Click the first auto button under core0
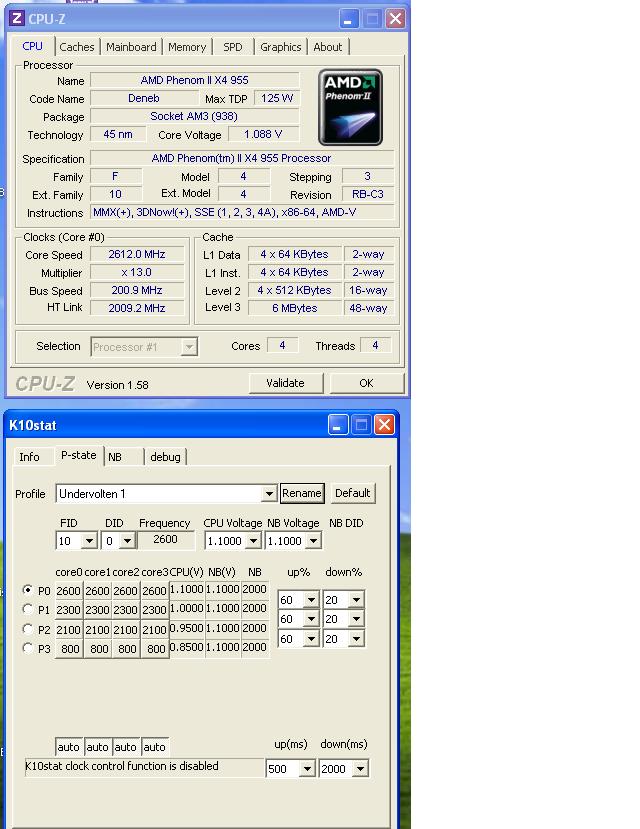640x829 pixels. coord(68,747)
